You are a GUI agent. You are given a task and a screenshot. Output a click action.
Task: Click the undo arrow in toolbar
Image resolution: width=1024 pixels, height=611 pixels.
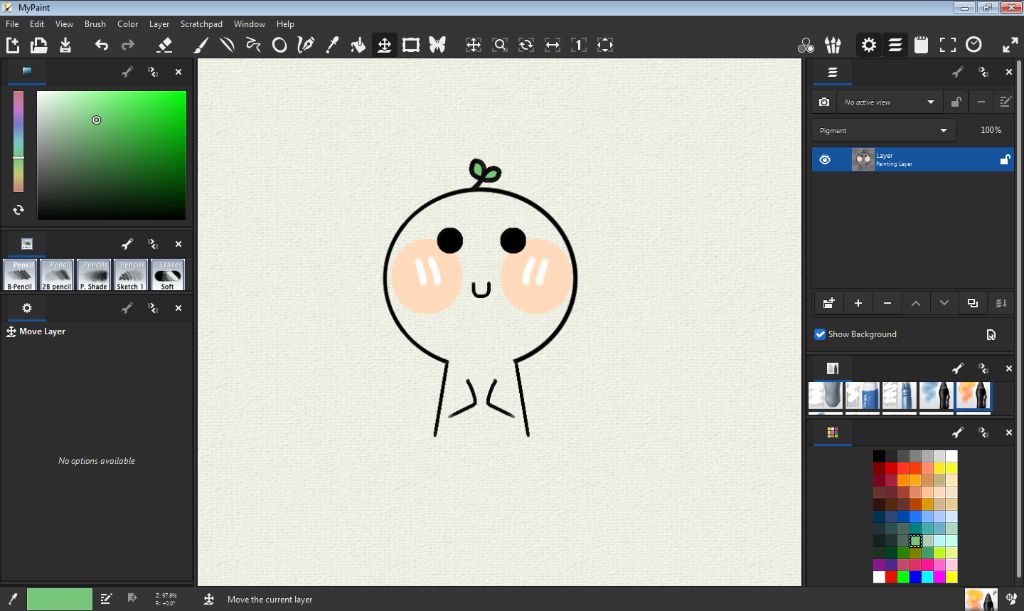pos(101,45)
